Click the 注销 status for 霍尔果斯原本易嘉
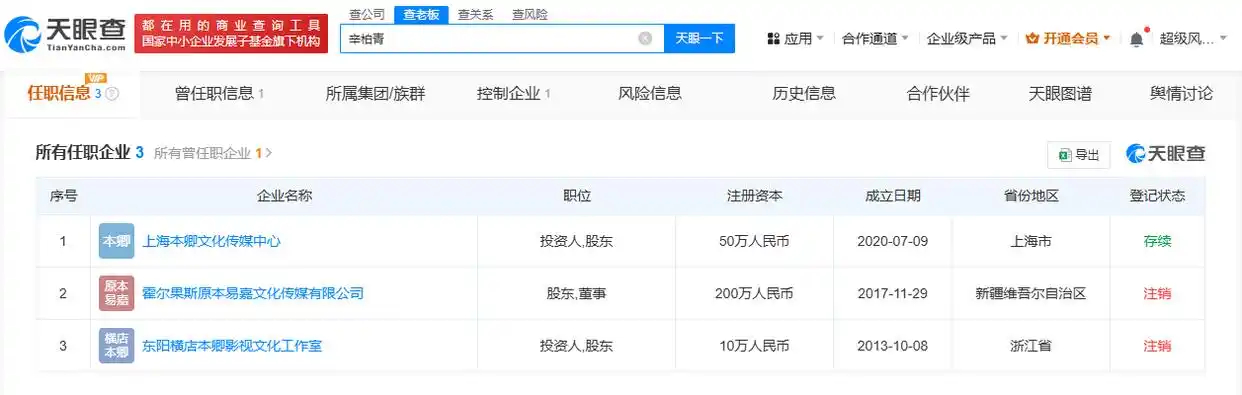 (x=1157, y=294)
